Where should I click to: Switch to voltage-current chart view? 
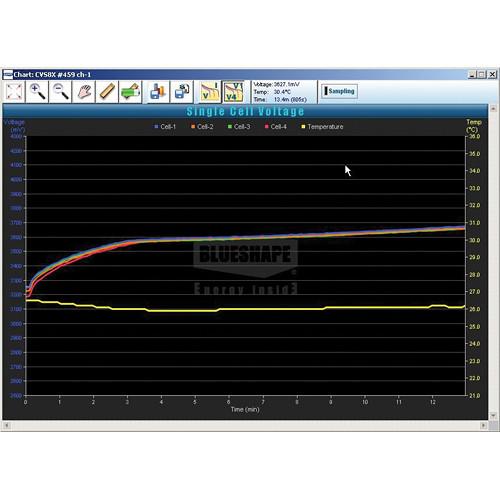tap(210, 91)
